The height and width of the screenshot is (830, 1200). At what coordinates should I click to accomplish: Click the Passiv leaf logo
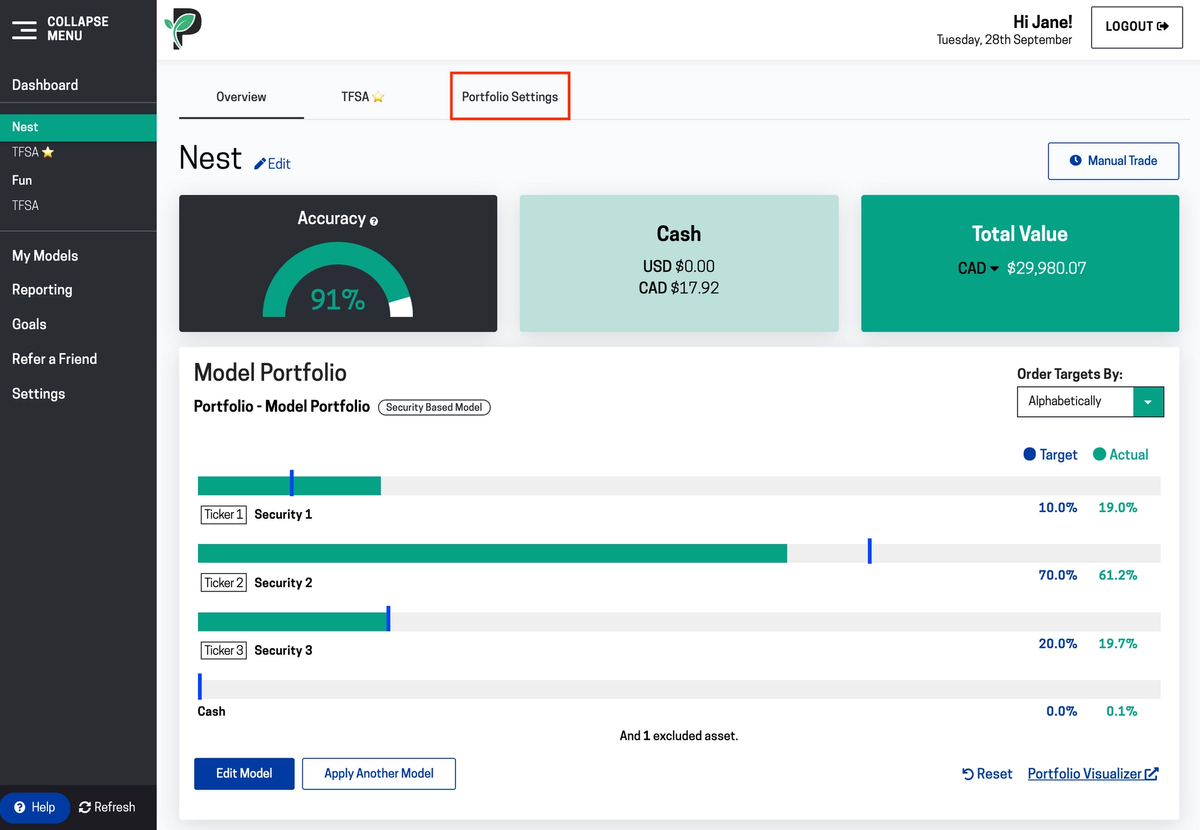coord(183,28)
